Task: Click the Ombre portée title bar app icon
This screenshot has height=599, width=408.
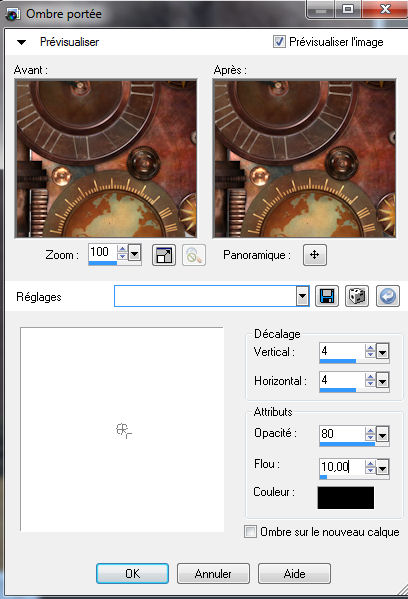Action: coord(12,15)
